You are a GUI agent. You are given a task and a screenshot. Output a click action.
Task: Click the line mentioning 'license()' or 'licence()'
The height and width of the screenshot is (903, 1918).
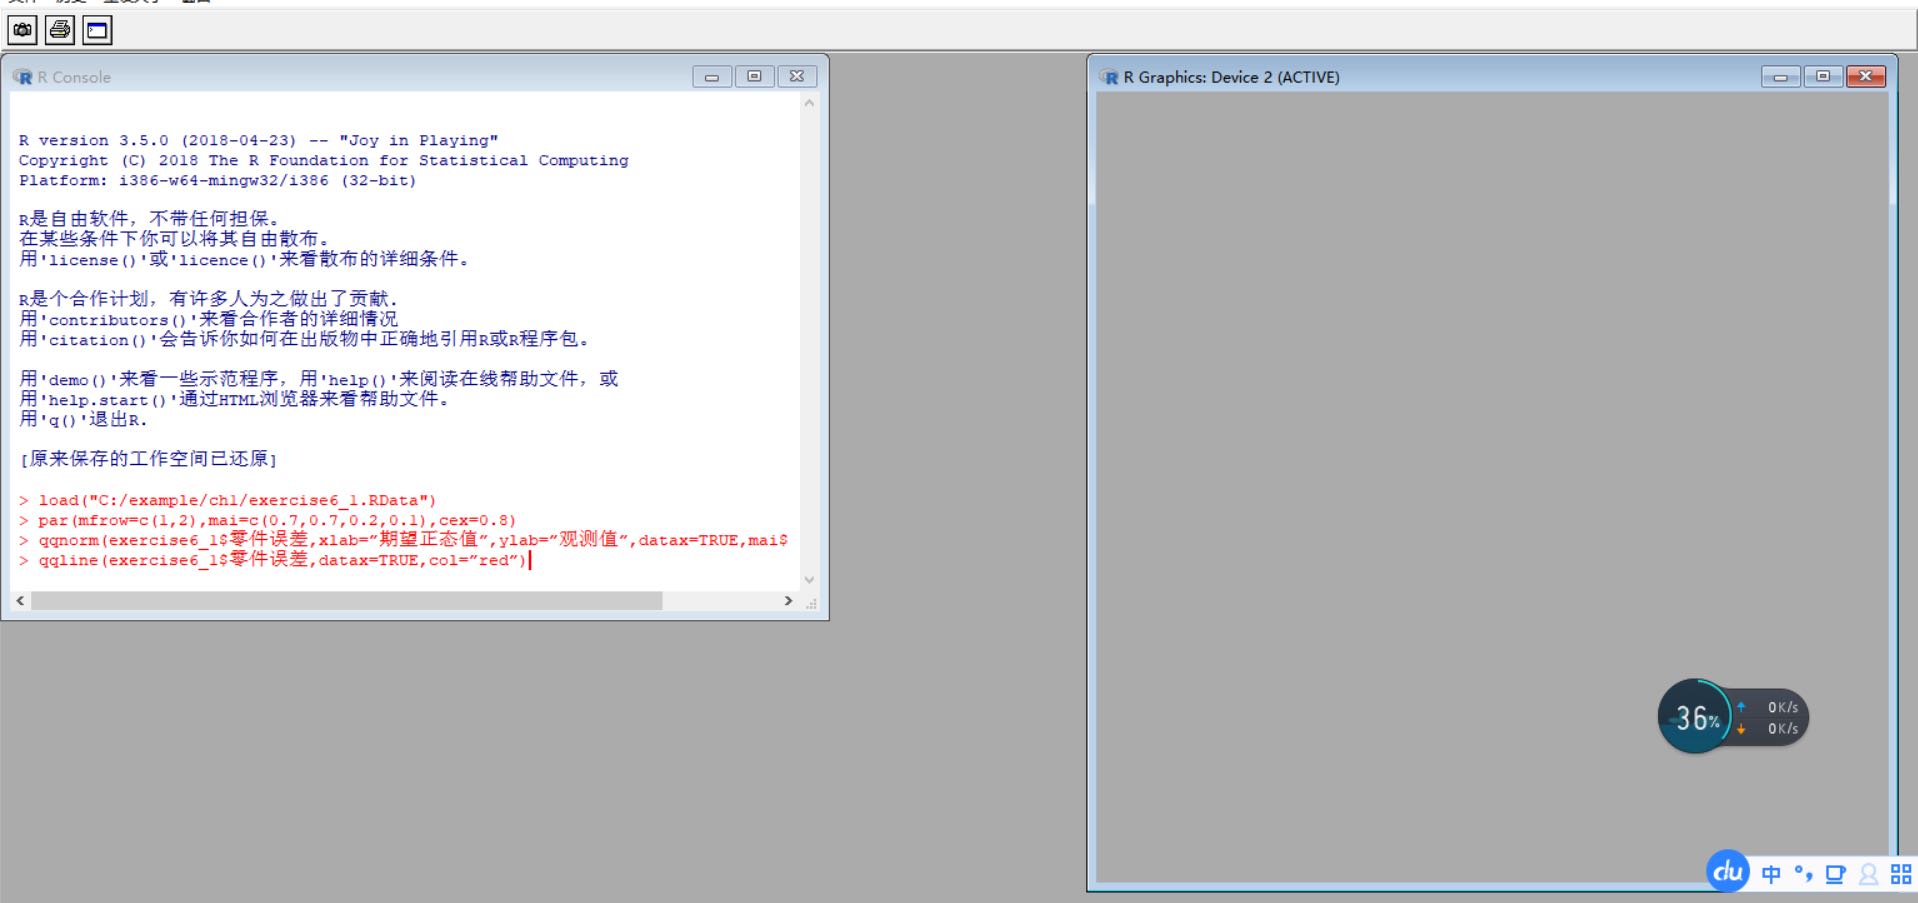click(243, 259)
